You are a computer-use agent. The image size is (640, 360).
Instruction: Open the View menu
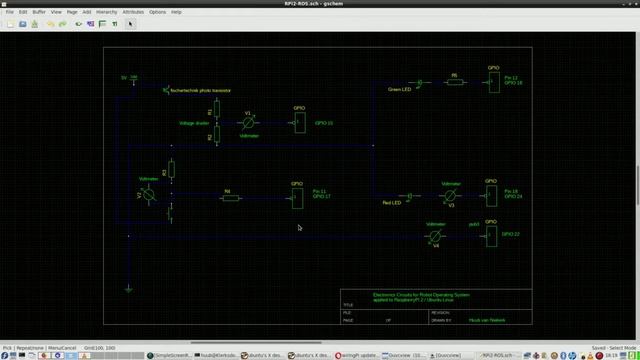(56, 12)
